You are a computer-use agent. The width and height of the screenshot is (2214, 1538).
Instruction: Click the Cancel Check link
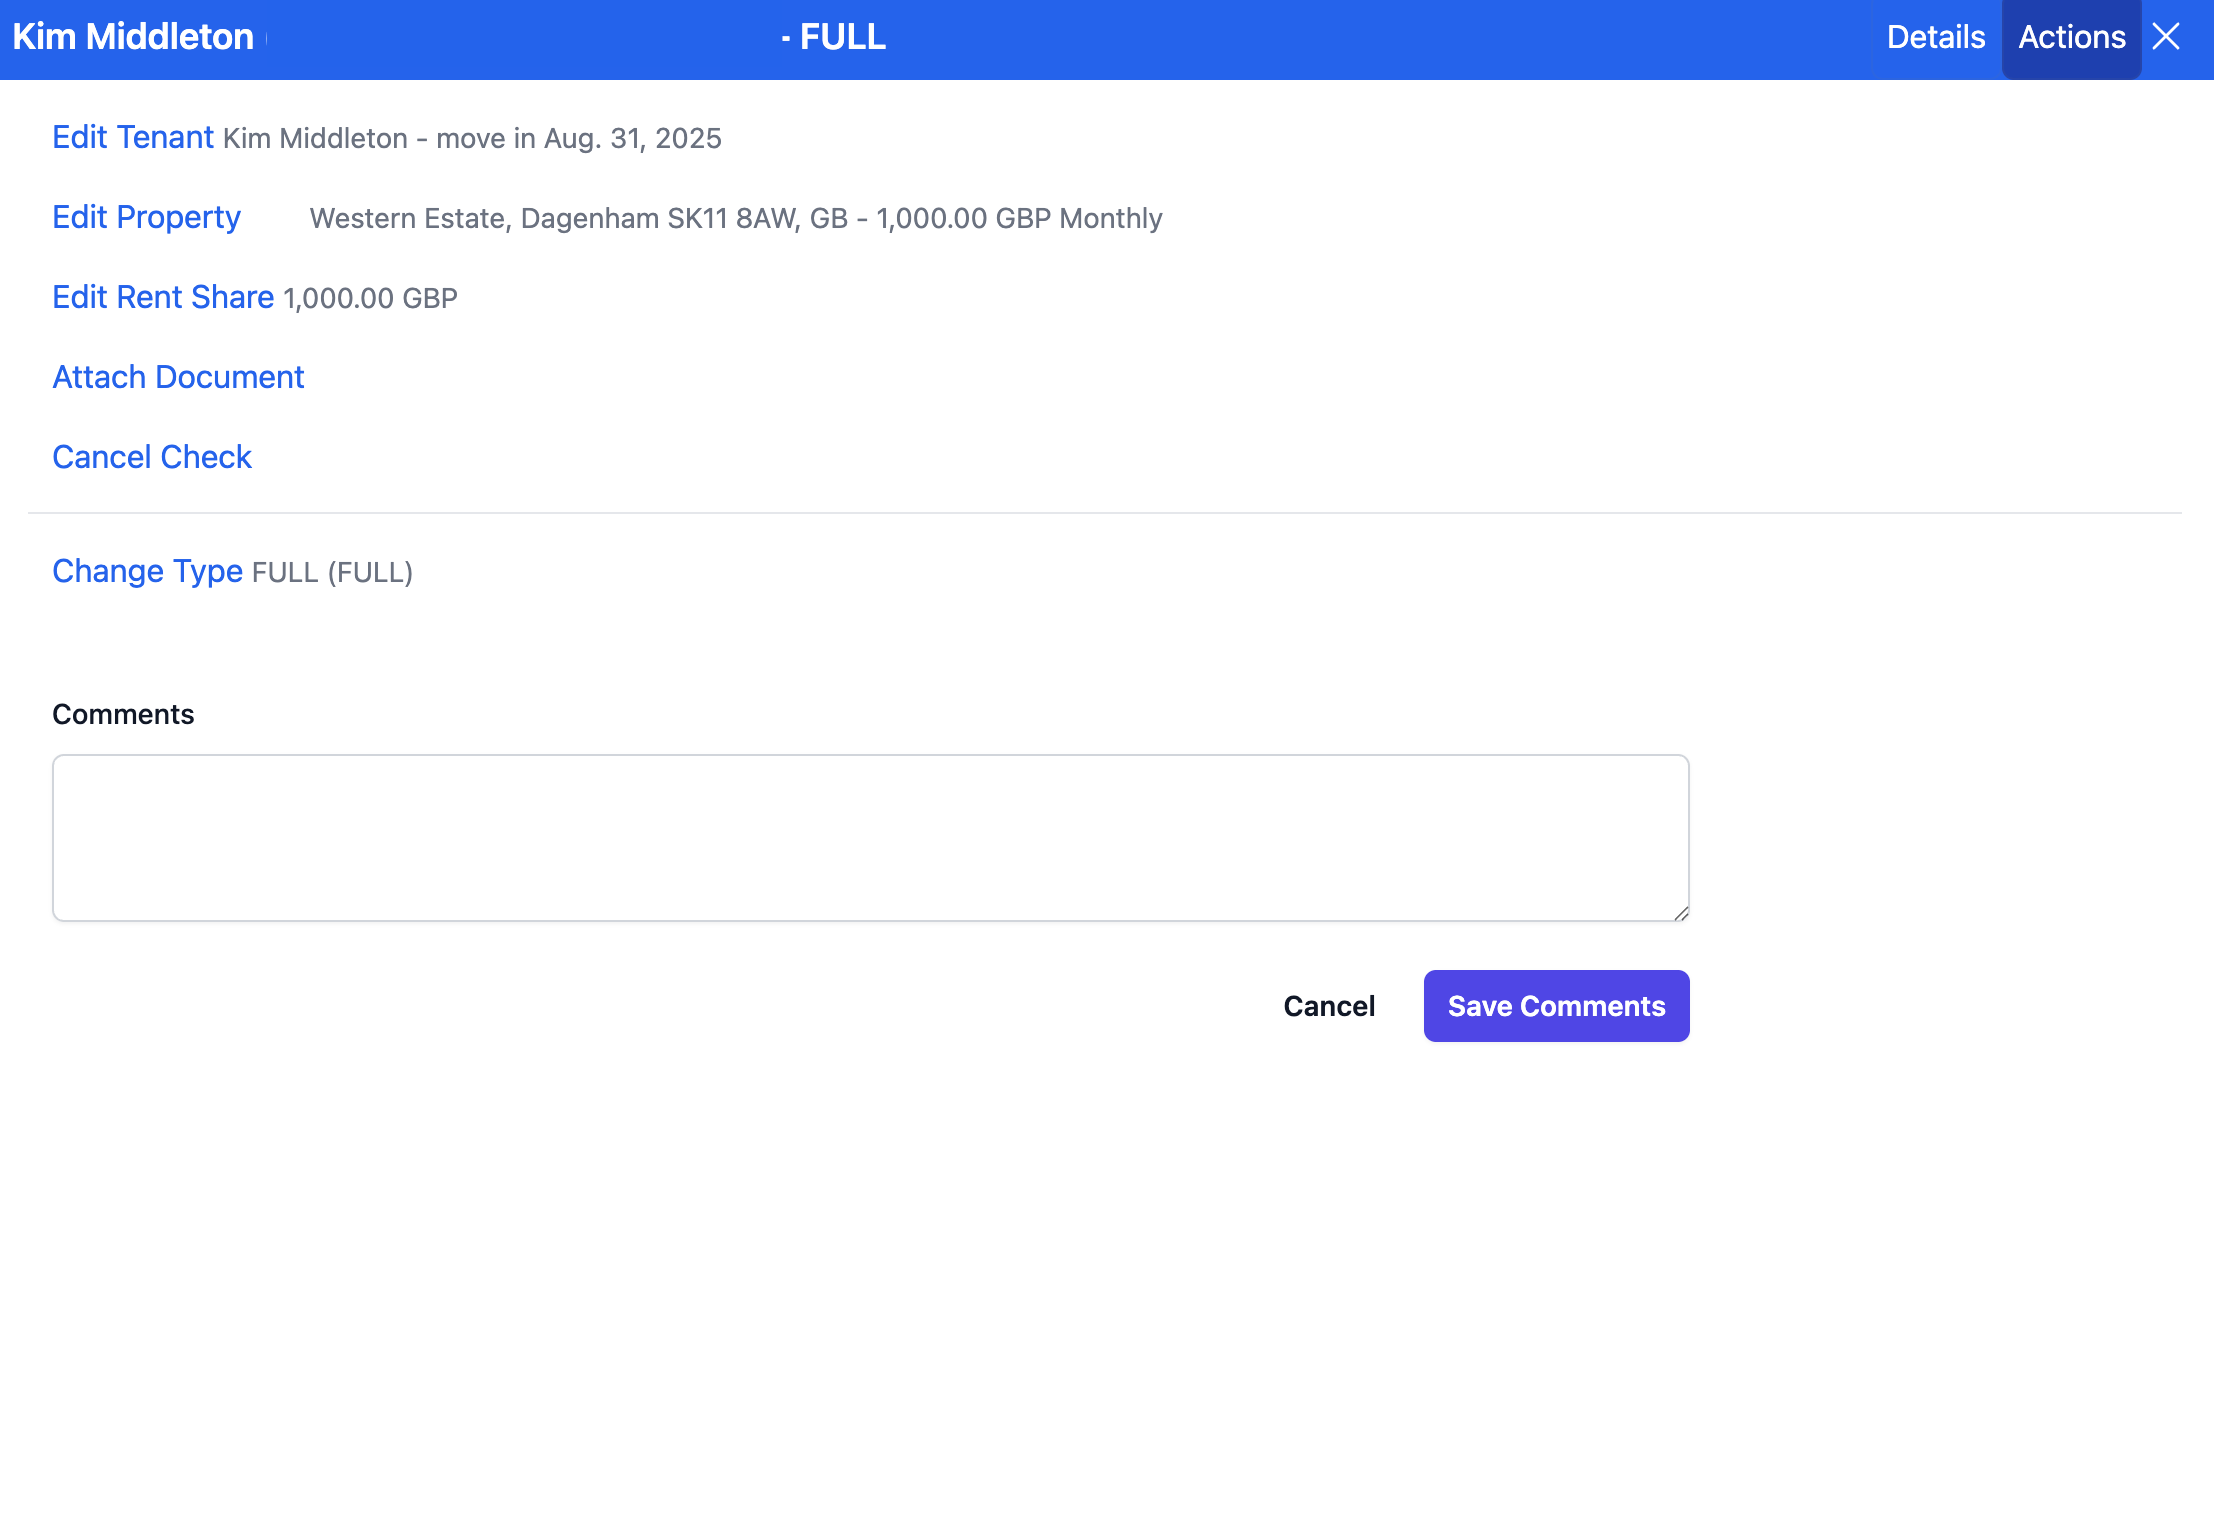pos(152,457)
